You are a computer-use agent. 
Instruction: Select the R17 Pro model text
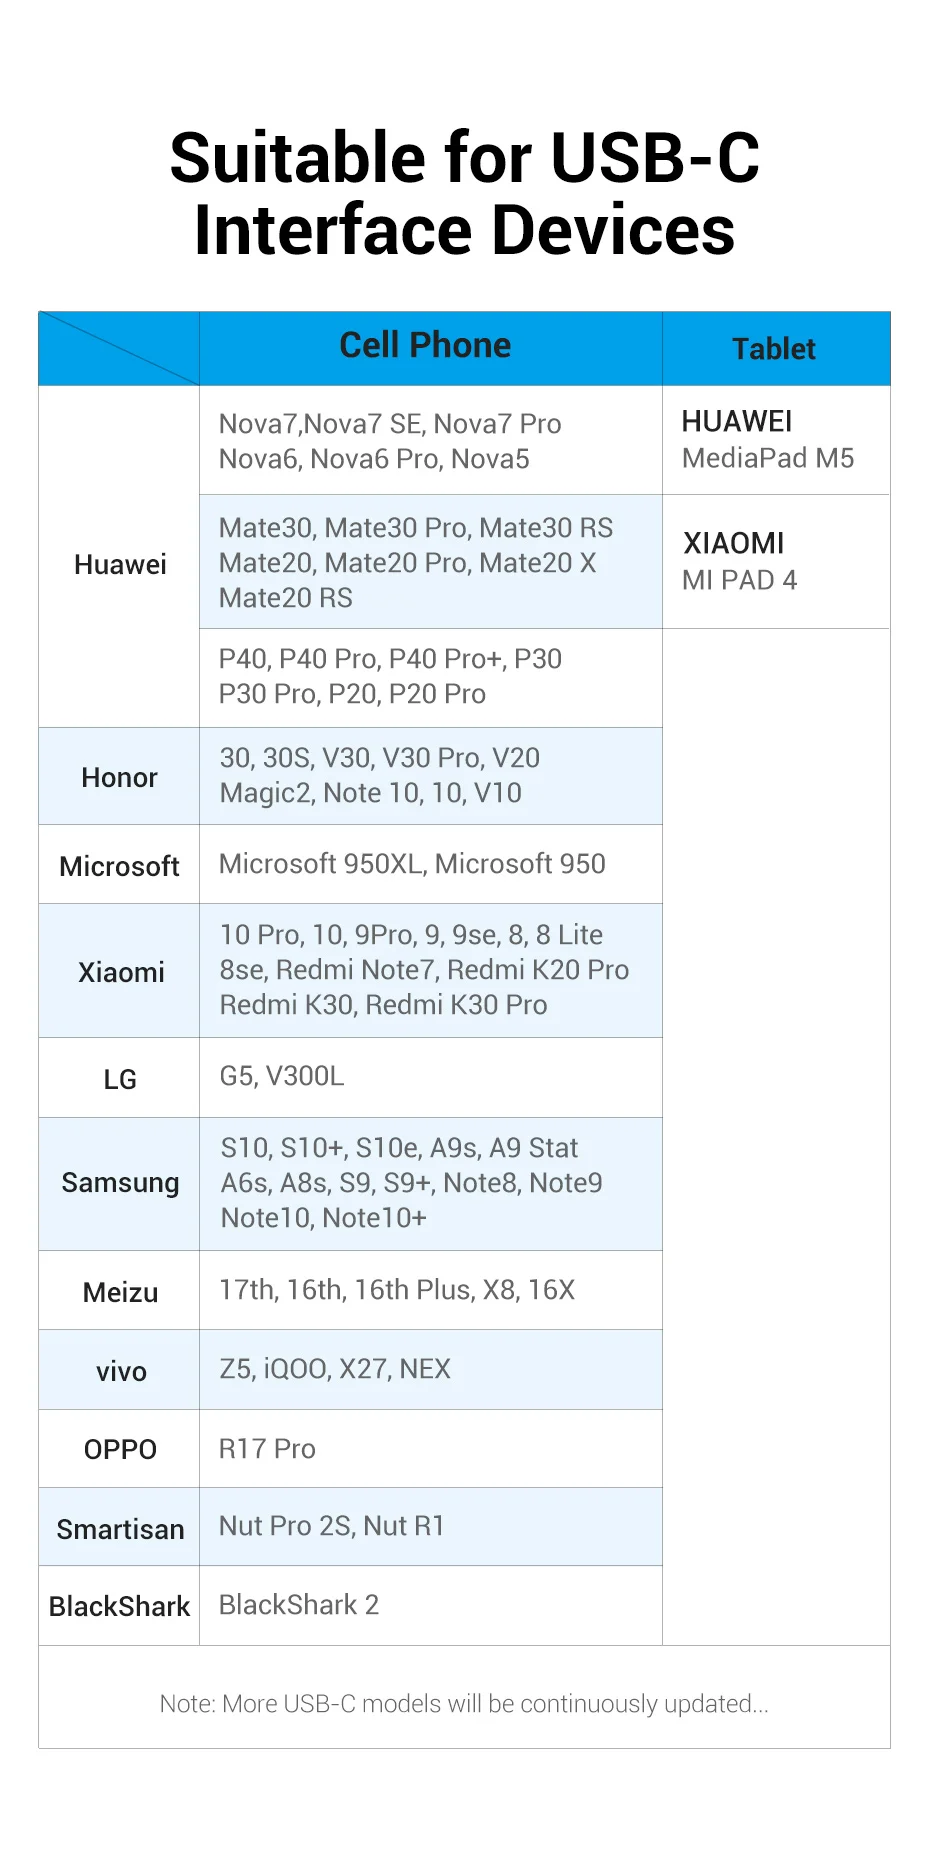coord(267,1449)
